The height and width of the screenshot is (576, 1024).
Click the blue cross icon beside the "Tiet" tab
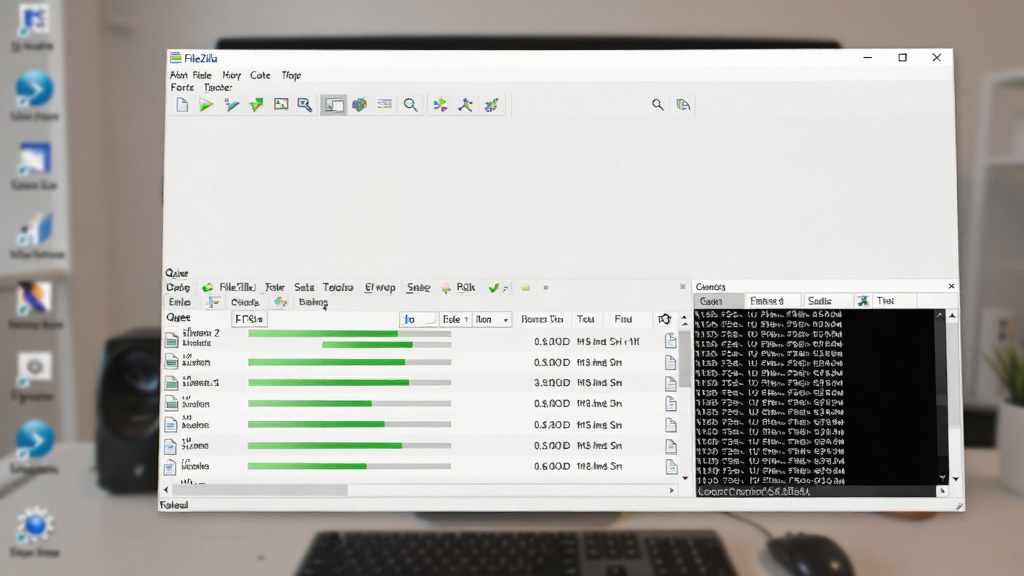(x=863, y=301)
